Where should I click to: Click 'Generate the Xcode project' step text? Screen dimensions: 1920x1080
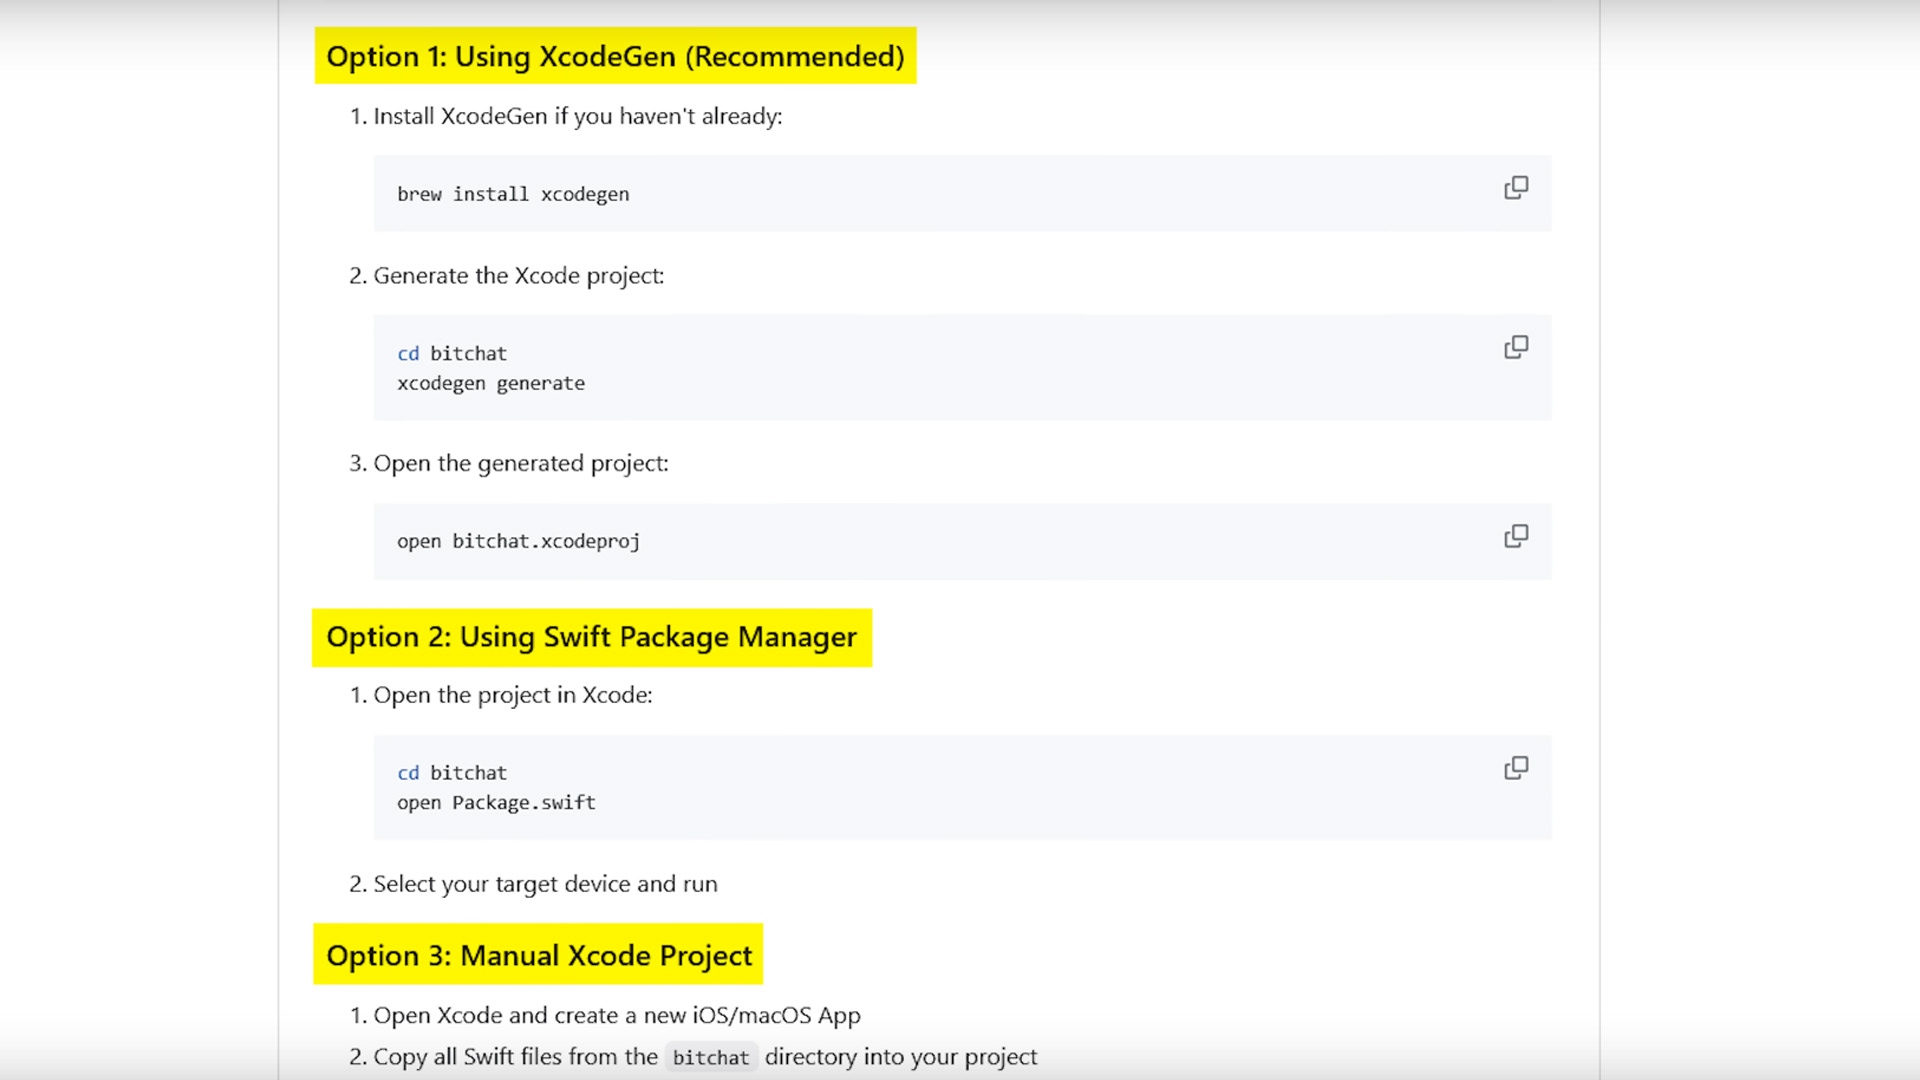click(518, 276)
